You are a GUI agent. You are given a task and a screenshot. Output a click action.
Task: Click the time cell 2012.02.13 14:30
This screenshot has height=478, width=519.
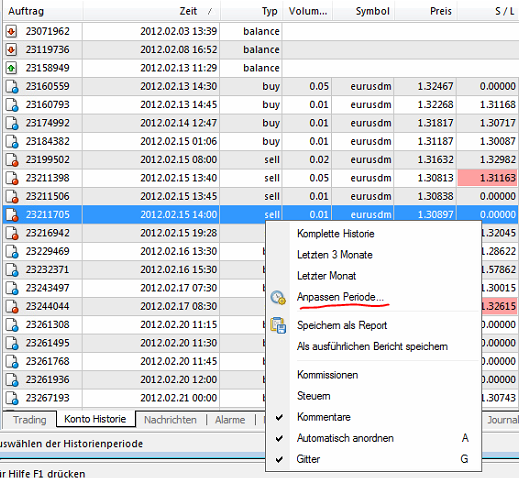tap(179, 87)
